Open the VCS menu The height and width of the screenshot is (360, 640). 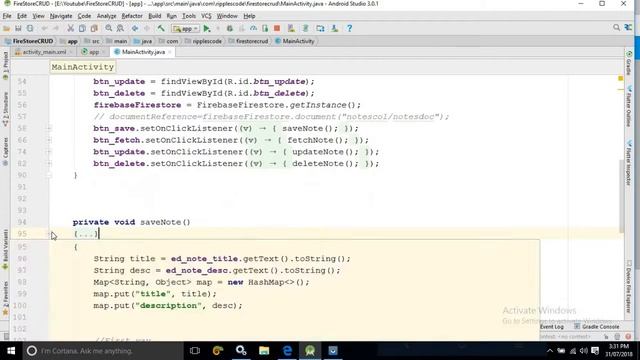click(x=206, y=16)
